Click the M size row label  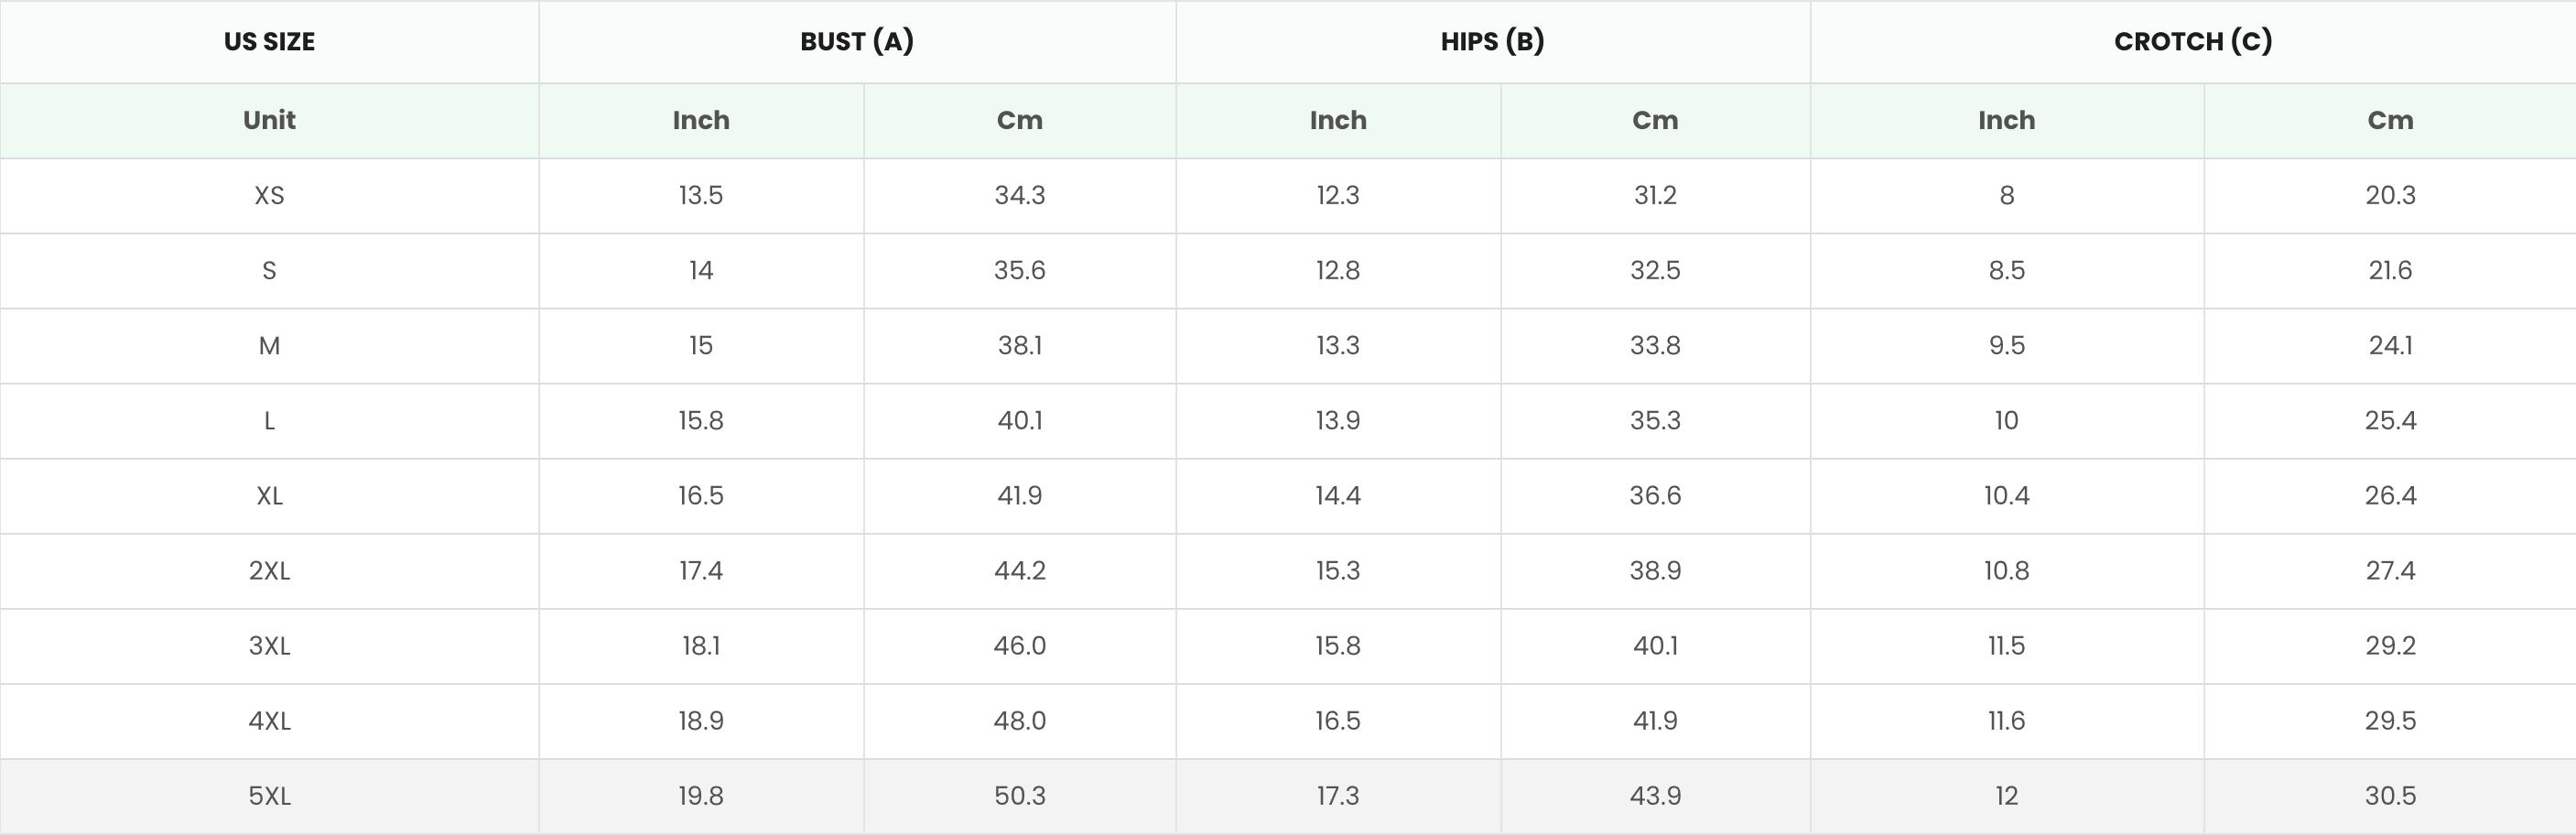pos(269,346)
